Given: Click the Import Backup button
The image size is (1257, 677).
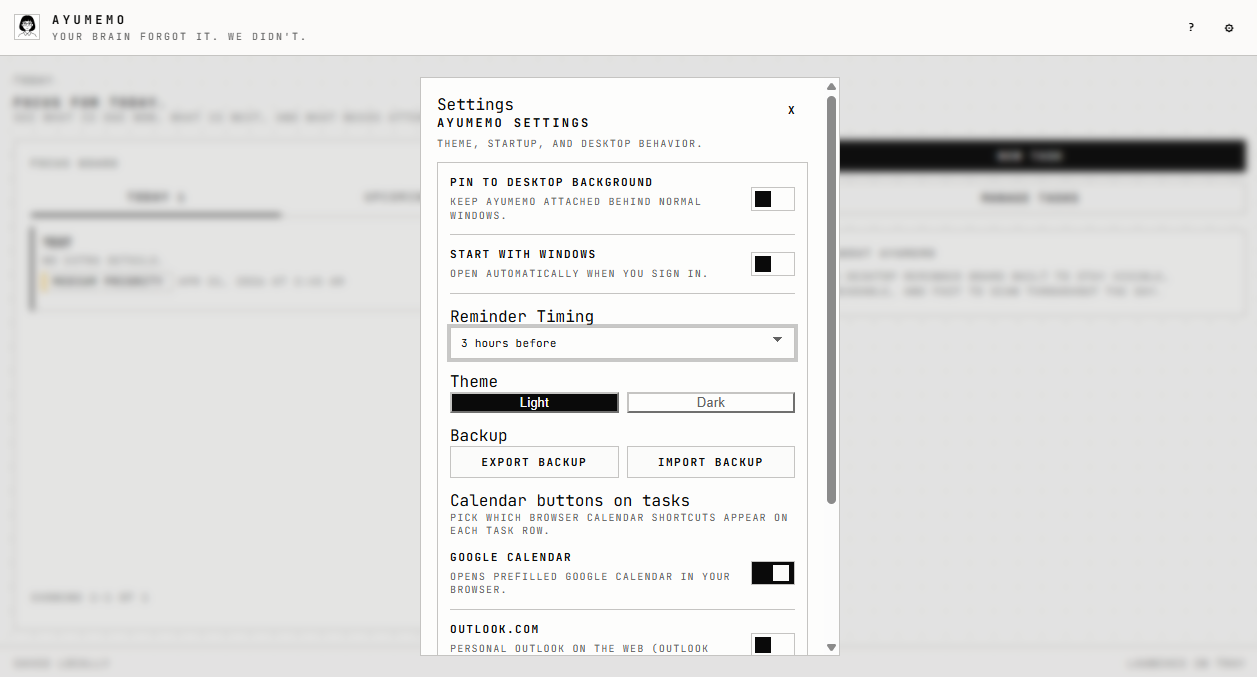Looking at the screenshot, I should [711, 462].
